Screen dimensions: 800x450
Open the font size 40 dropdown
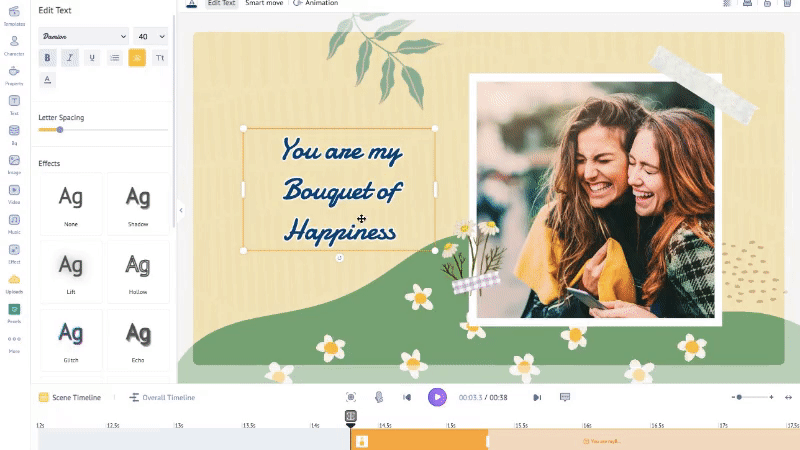tap(150, 36)
